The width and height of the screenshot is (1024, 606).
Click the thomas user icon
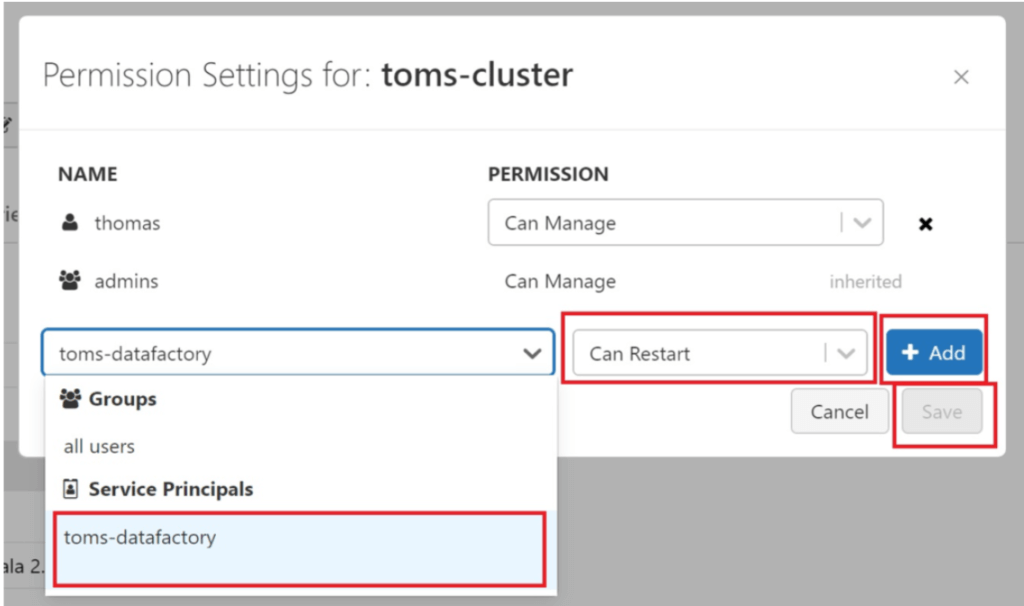coord(70,223)
